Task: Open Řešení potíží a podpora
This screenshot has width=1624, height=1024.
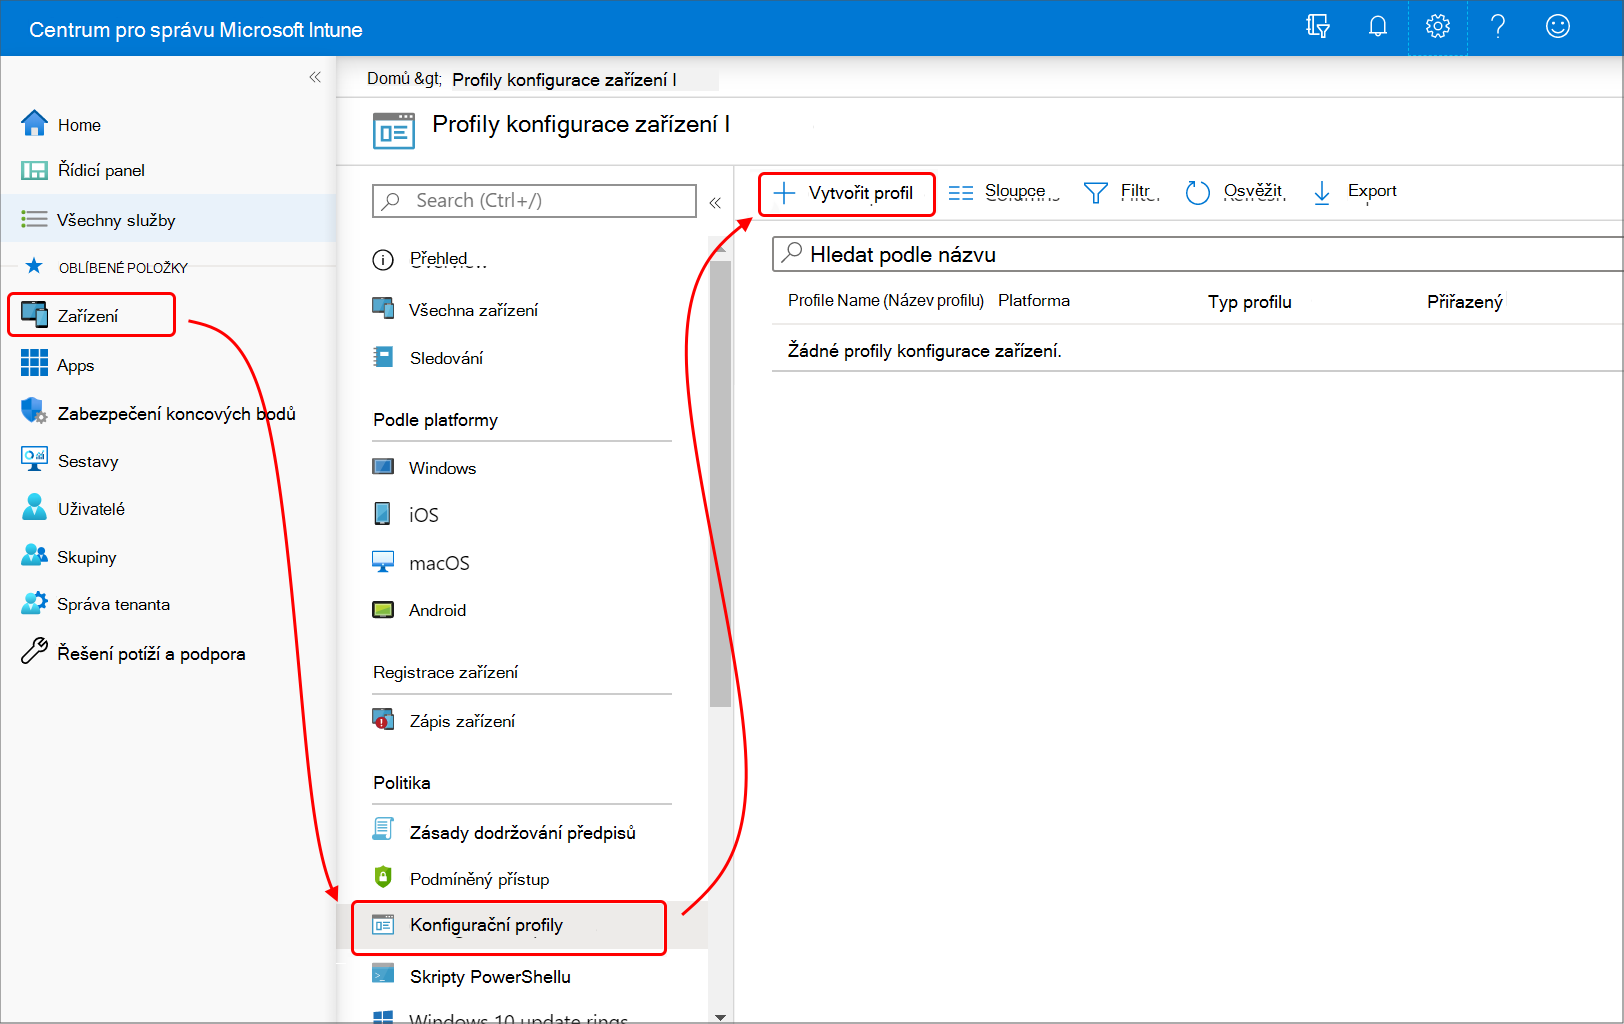Action: (151, 653)
